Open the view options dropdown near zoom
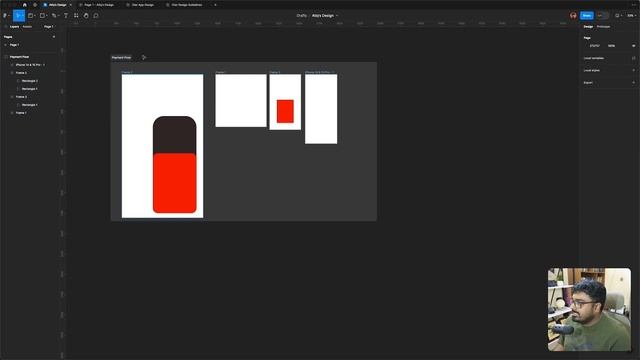The height and width of the screenshot is (360, 640). [x=618, y=16]
